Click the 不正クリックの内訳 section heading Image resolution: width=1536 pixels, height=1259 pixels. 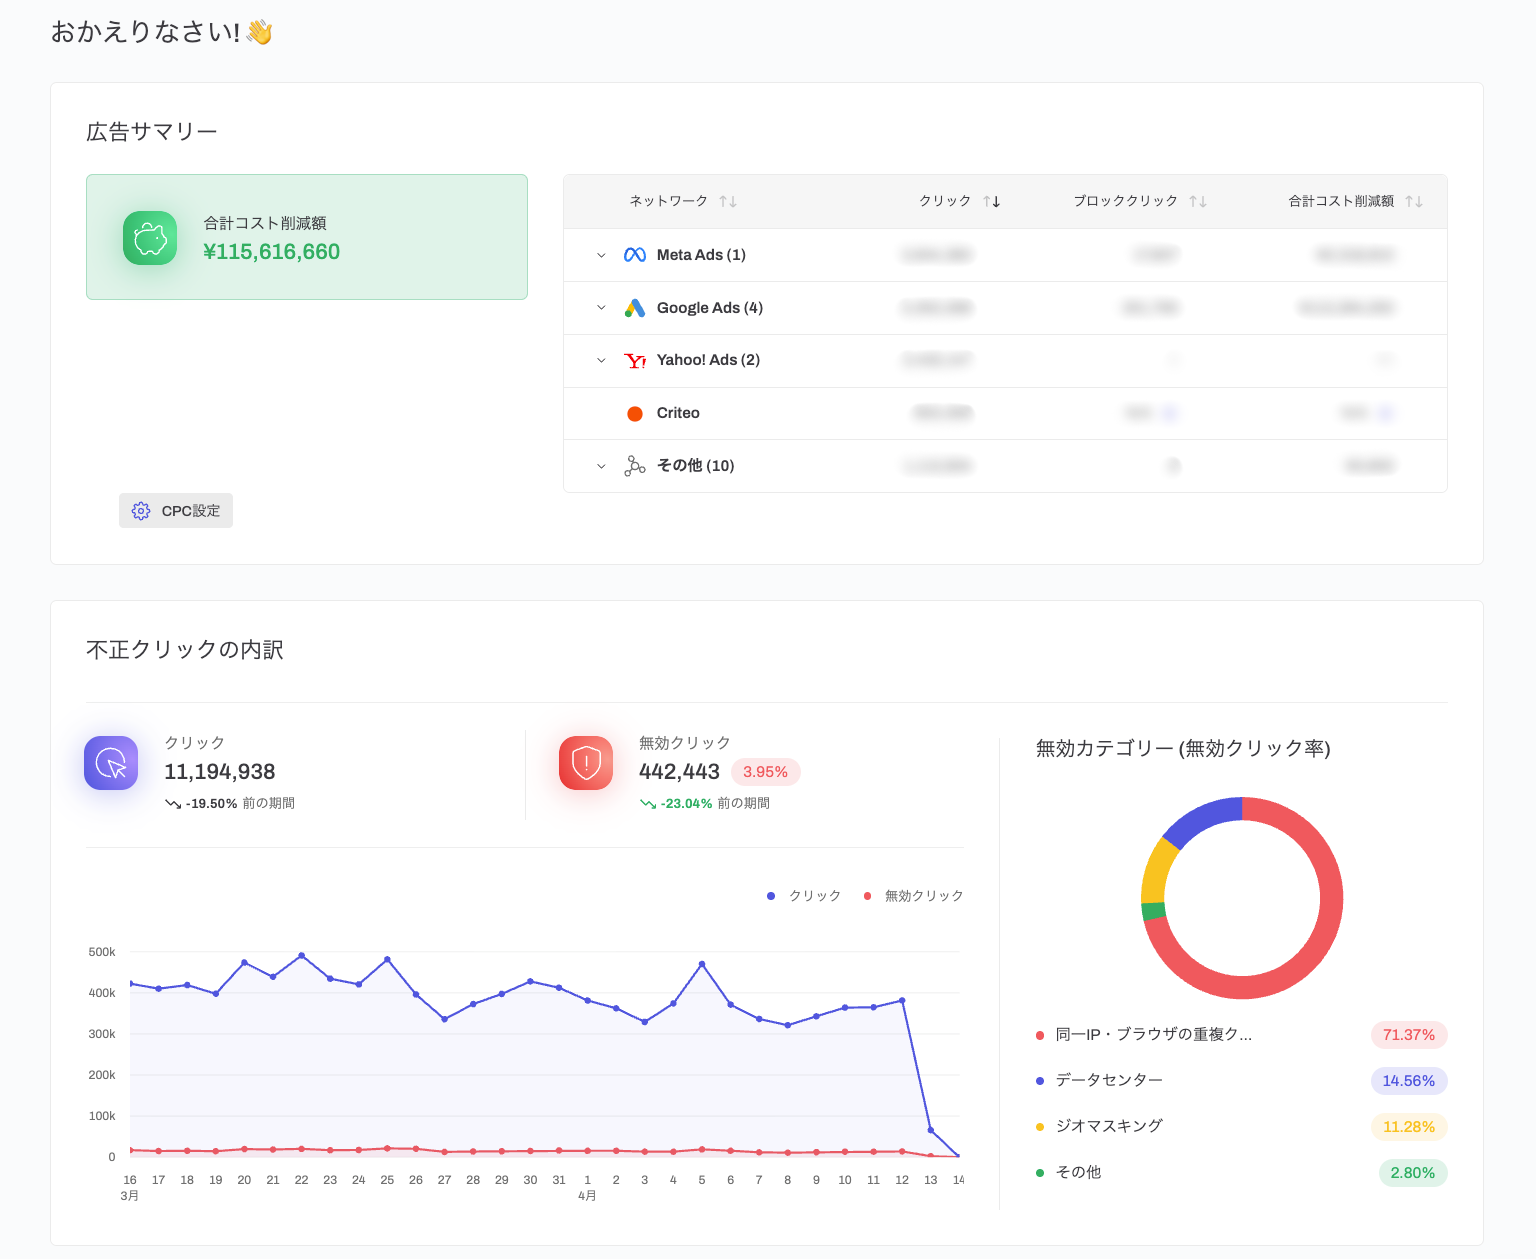point(185,650)
